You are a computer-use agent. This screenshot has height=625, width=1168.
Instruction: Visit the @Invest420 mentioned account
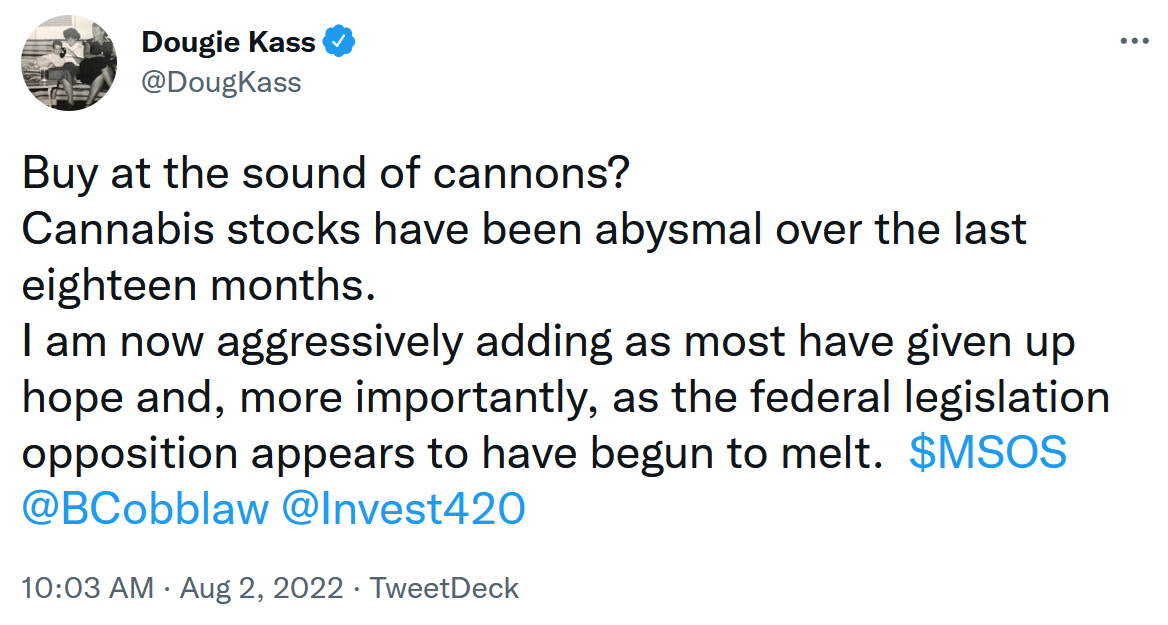(404, 509)
